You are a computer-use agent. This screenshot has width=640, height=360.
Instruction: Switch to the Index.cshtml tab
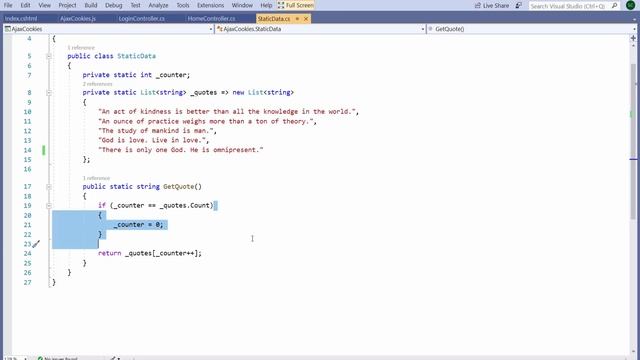21,19
